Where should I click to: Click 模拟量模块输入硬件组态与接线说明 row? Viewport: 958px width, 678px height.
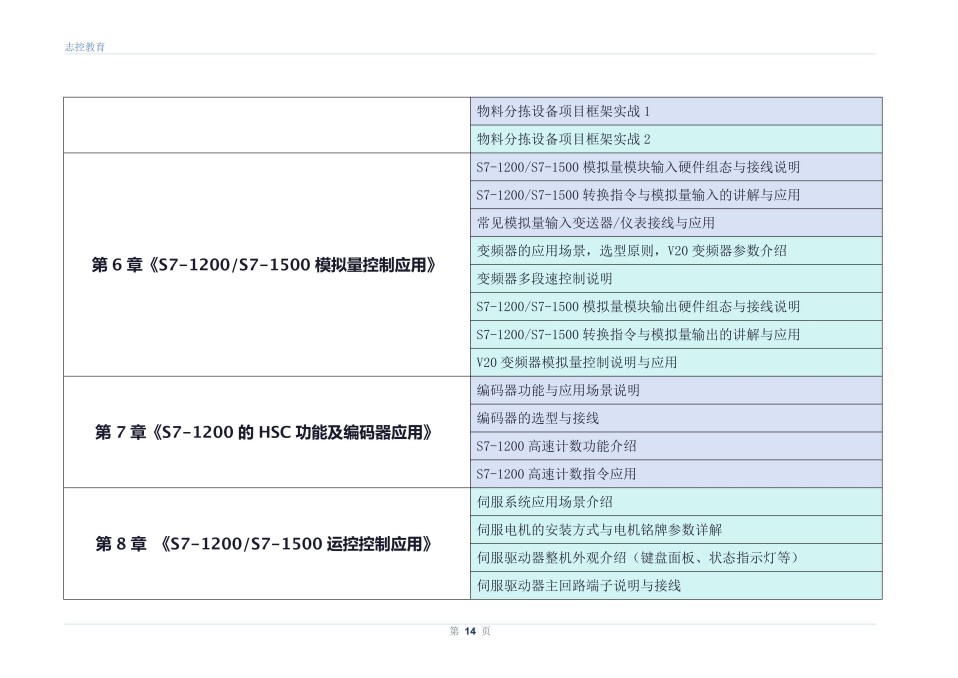(676, 167)
